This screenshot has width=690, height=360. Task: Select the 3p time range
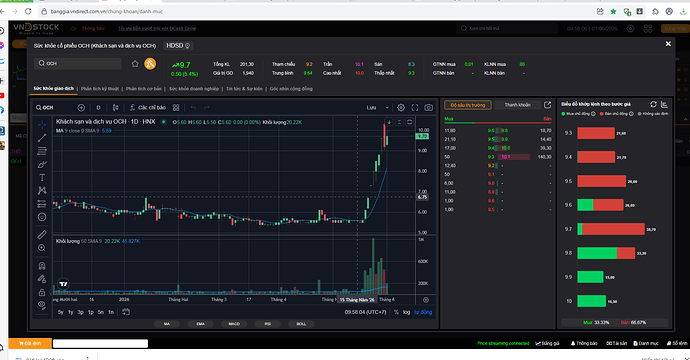[81, 312]
